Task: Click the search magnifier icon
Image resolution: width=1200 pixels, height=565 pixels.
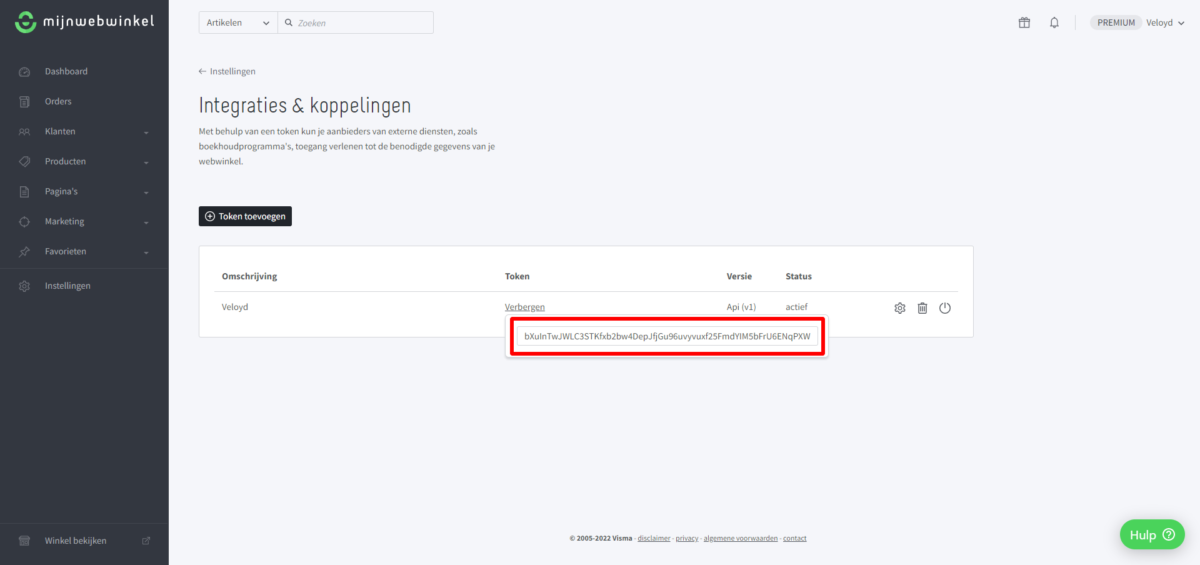Action: pos(288,23)
